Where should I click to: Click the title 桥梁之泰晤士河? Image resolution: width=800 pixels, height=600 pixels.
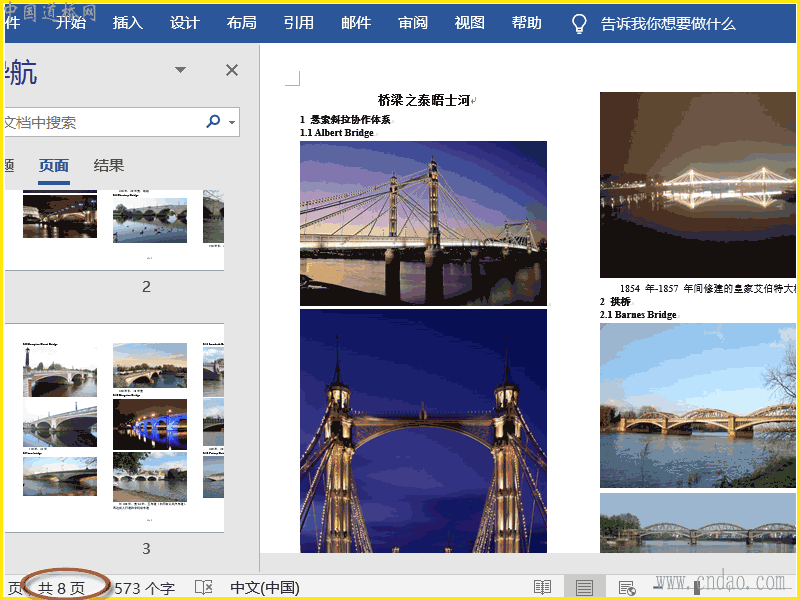(423, 100)
